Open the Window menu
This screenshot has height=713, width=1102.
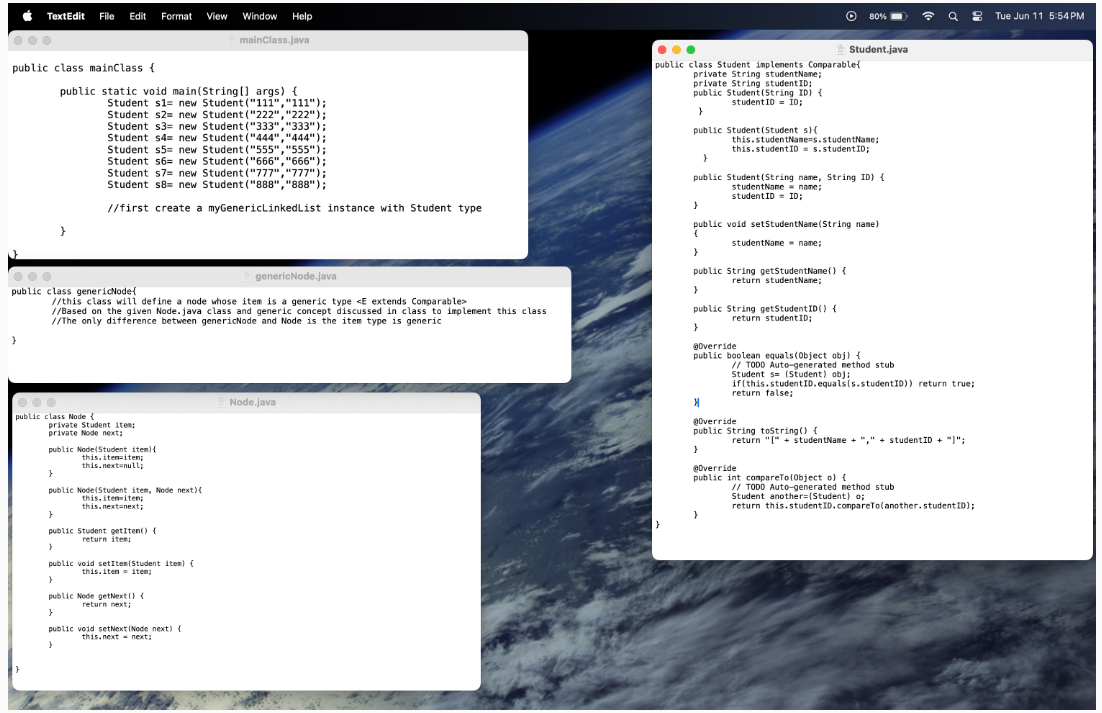[260, 16]
